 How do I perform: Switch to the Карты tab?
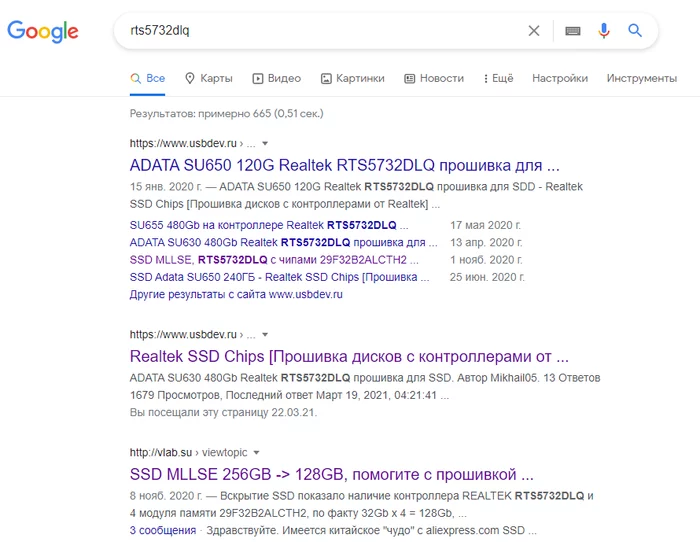208,79
